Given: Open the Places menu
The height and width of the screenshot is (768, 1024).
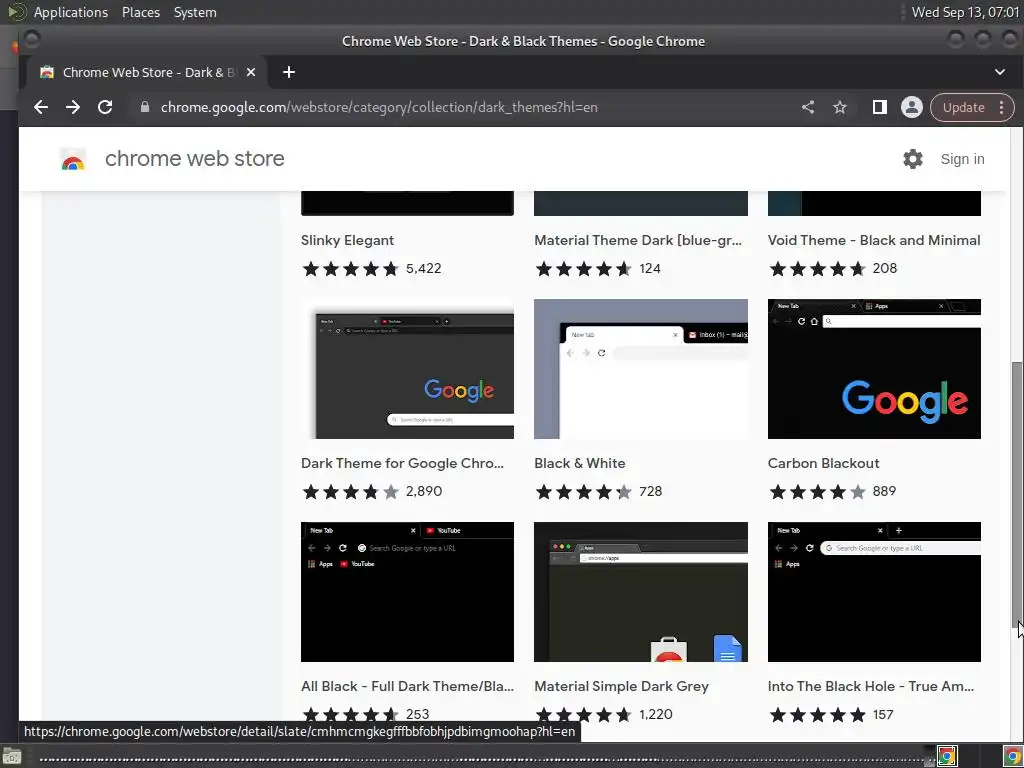Looking at the screenshot, I should pos(140,12).
